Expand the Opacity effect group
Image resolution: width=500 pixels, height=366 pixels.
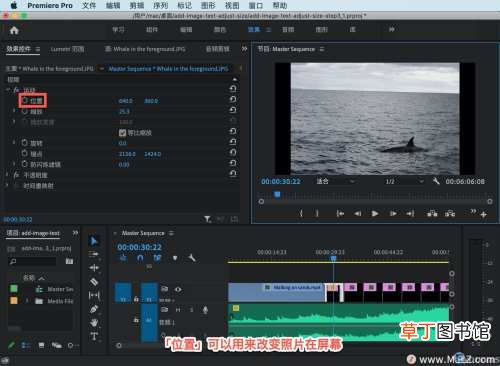7,175
